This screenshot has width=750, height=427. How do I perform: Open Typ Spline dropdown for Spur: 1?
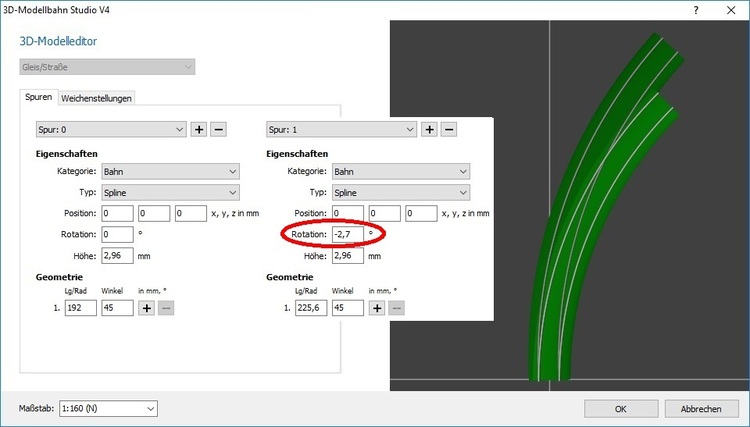tap(401, 193)
